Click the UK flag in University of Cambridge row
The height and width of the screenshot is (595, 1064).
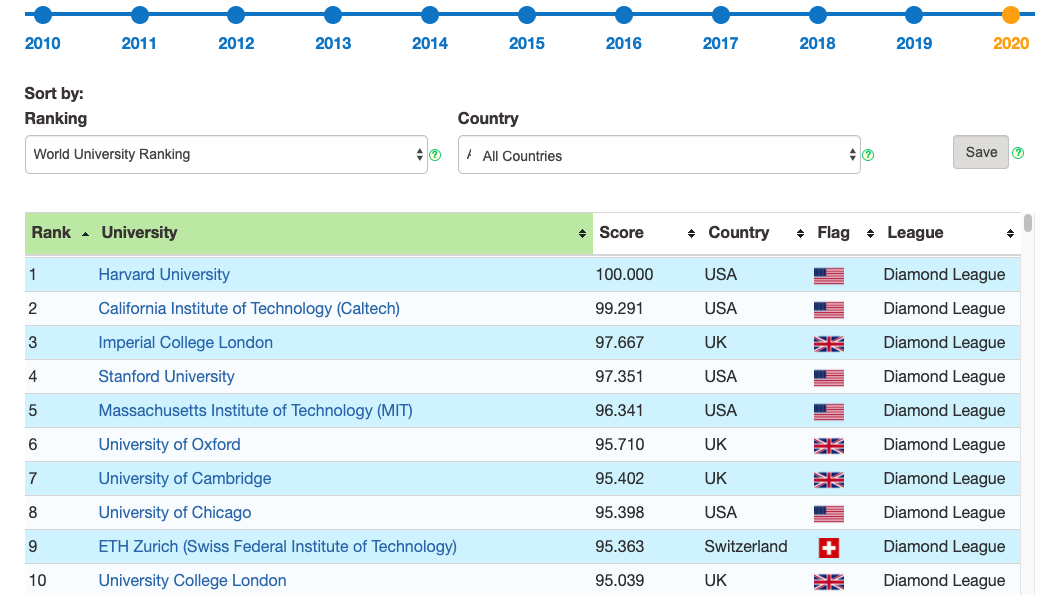[x=829, y=480]
